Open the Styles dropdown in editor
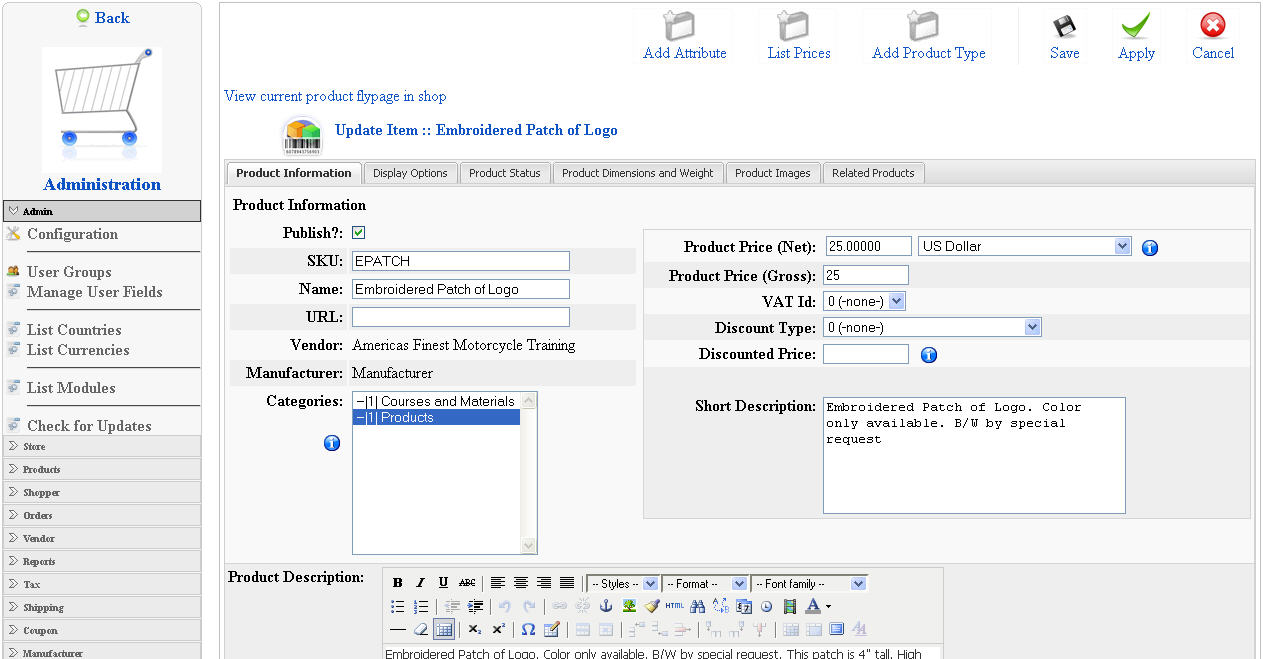 click(623, 583)
